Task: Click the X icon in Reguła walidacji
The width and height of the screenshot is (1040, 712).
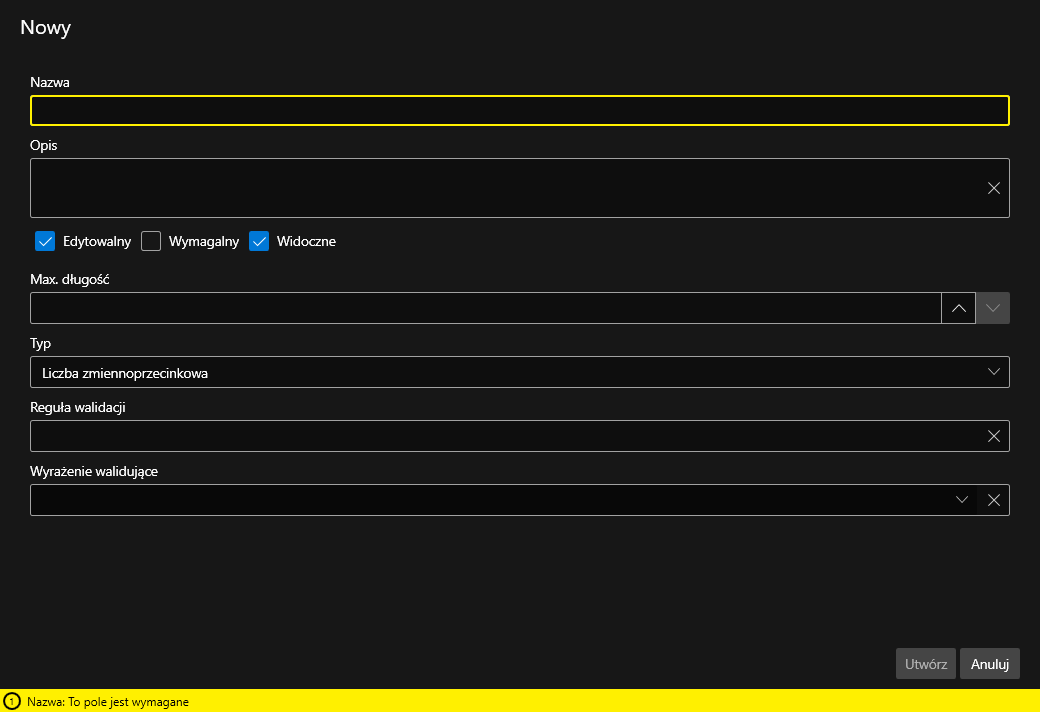Action: (x=993, y=436)
